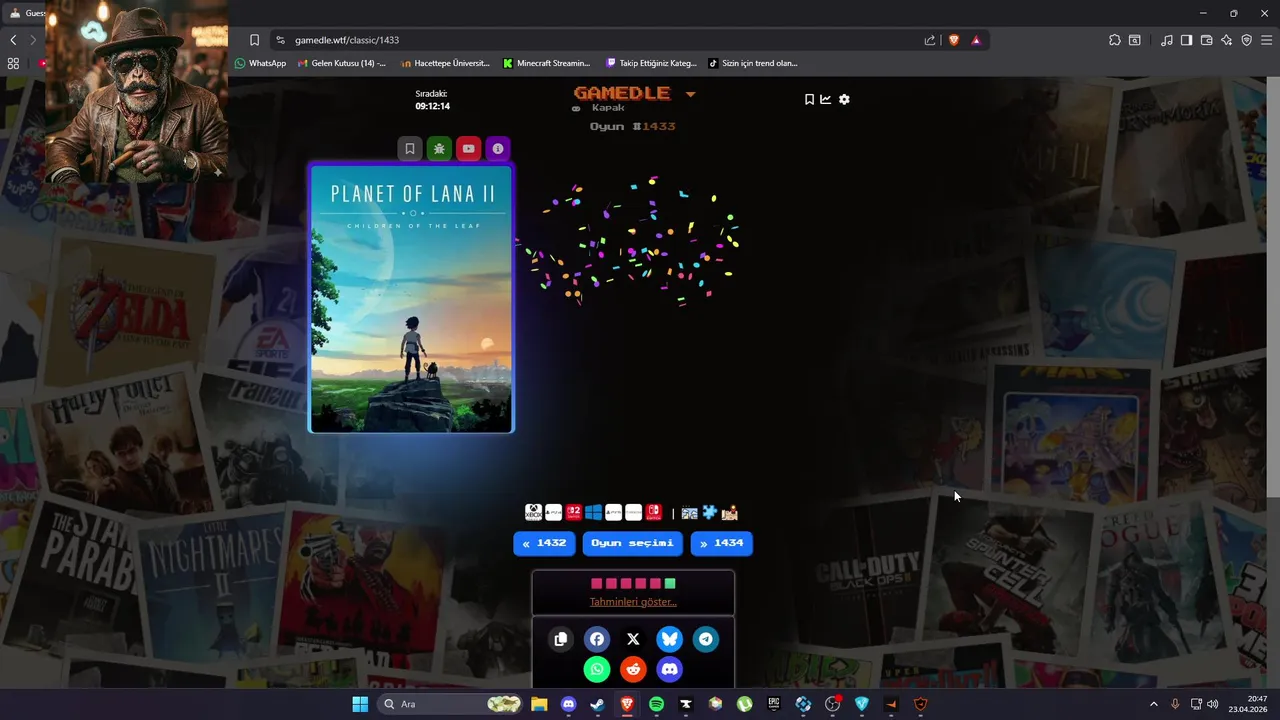
Task: Open the WhatsApp bookmark
Action: pos(260,63)
